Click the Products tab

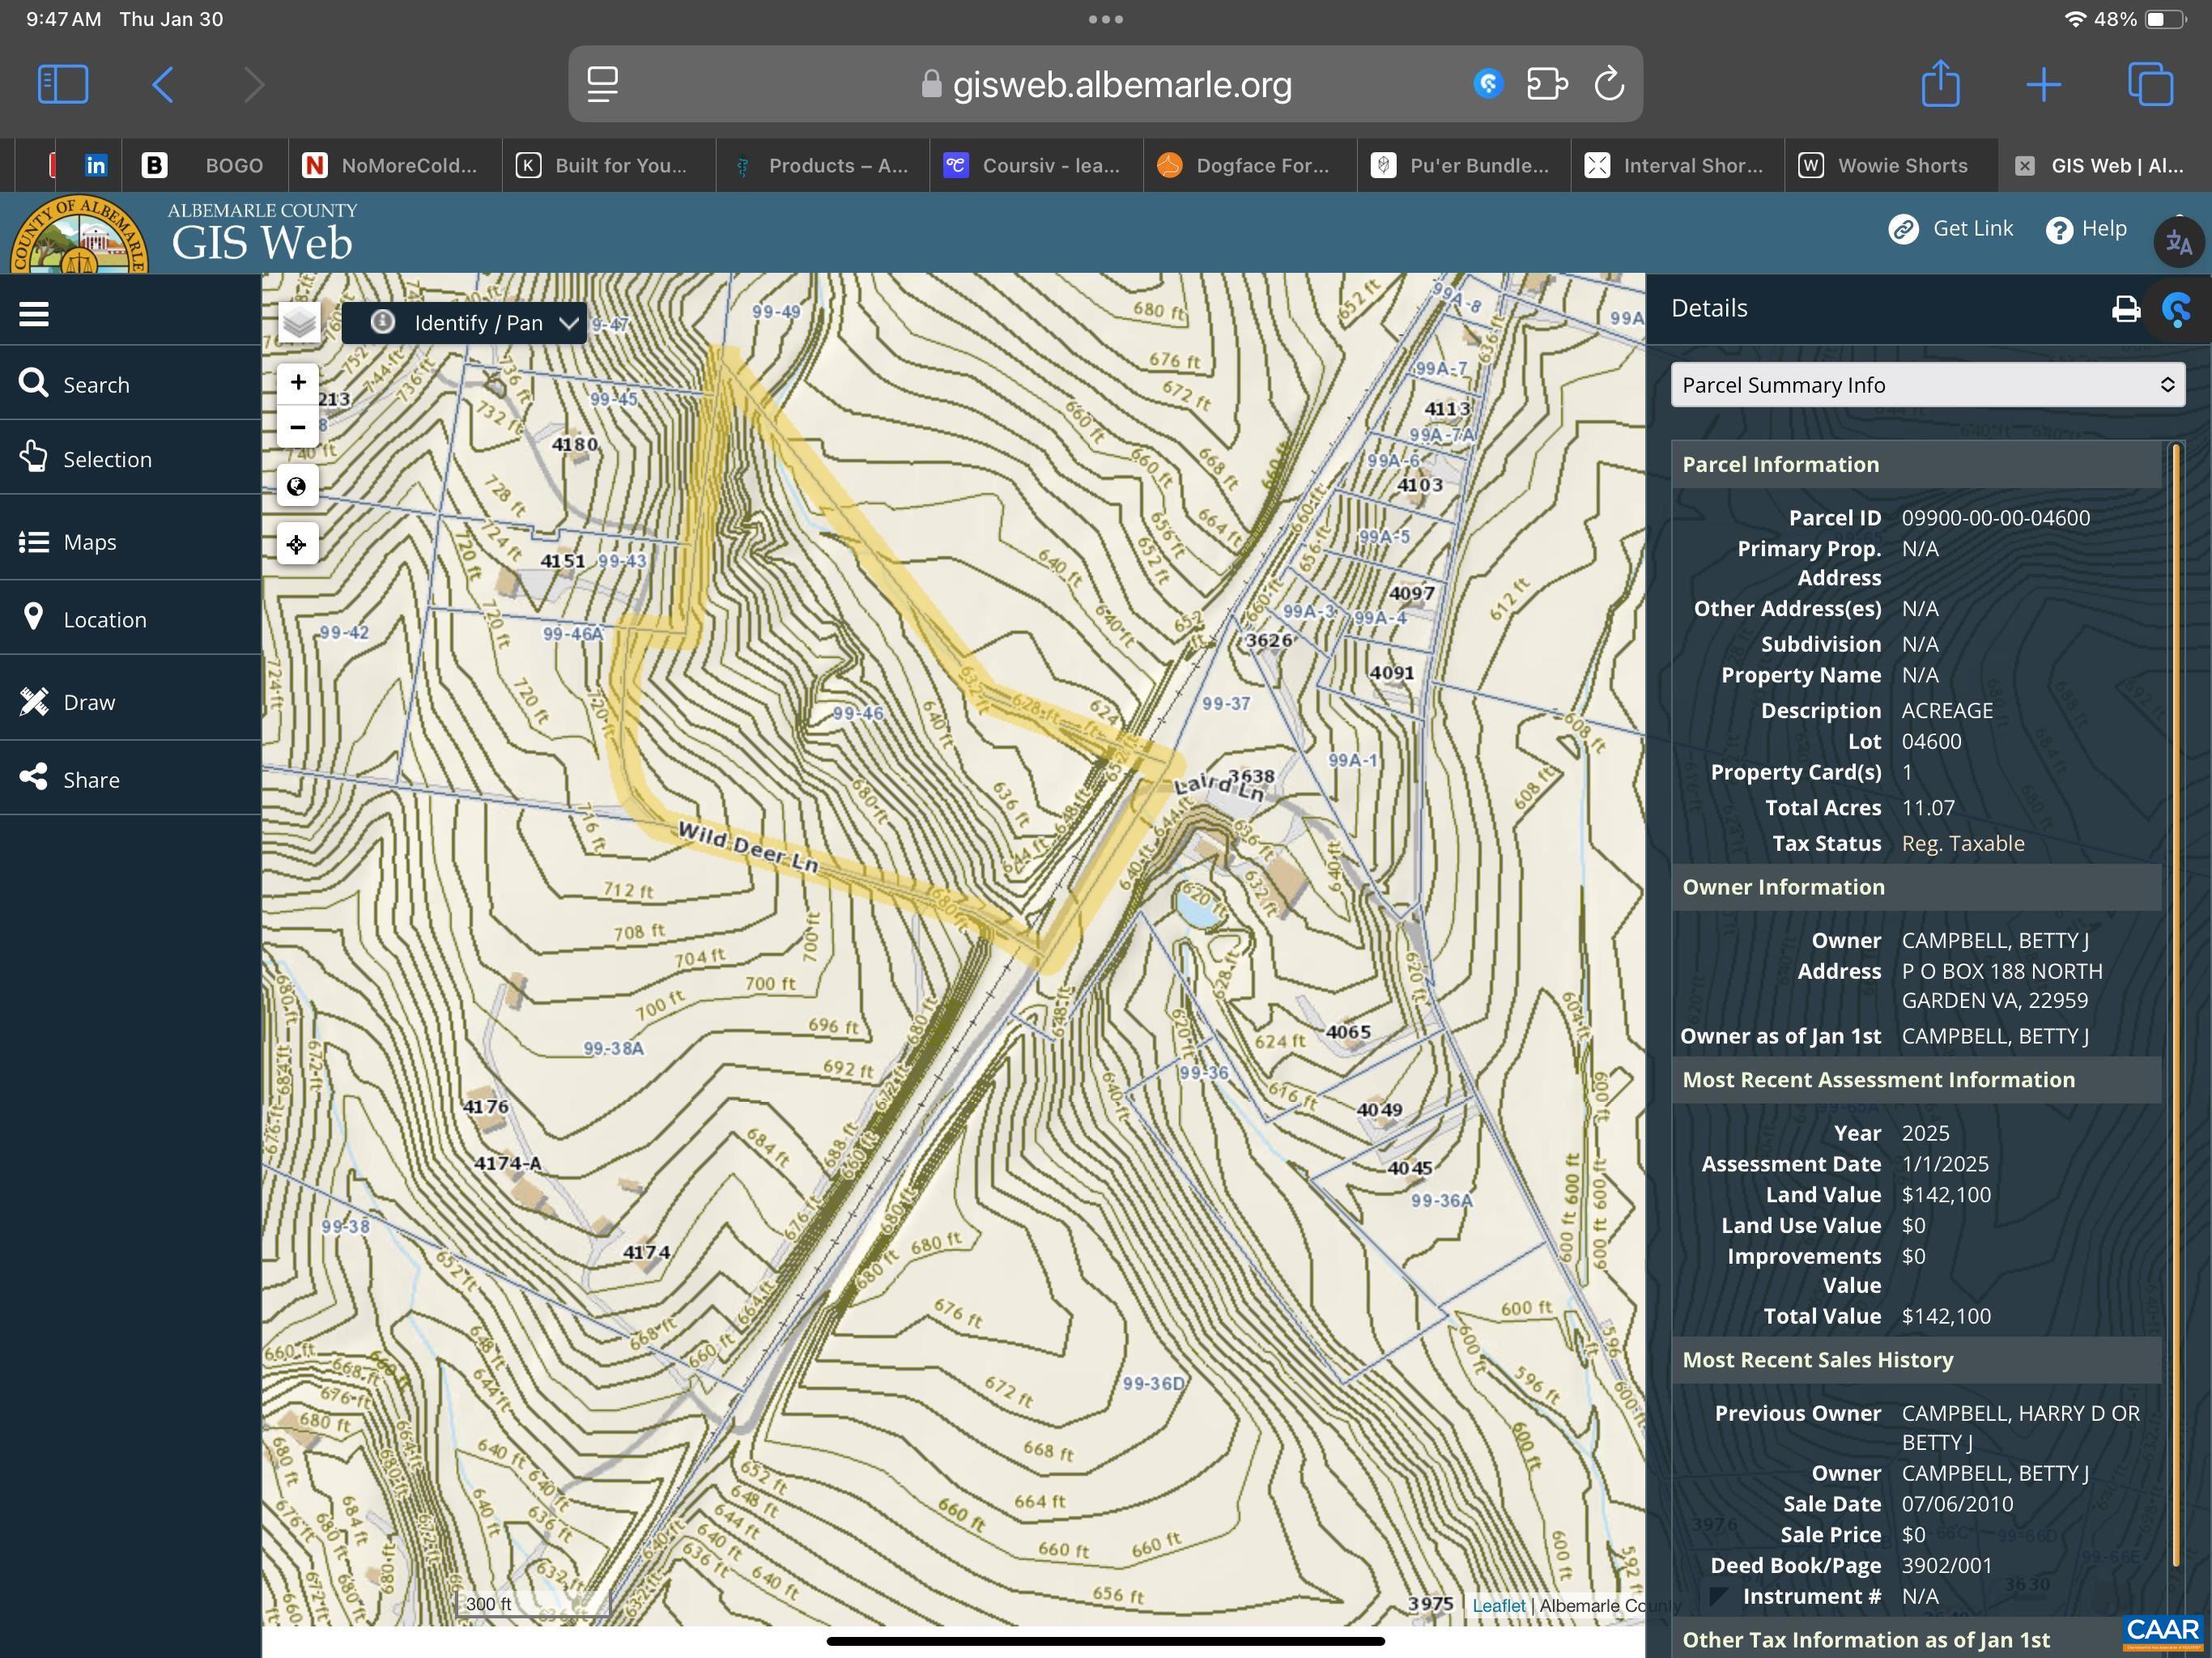(822, 165)
